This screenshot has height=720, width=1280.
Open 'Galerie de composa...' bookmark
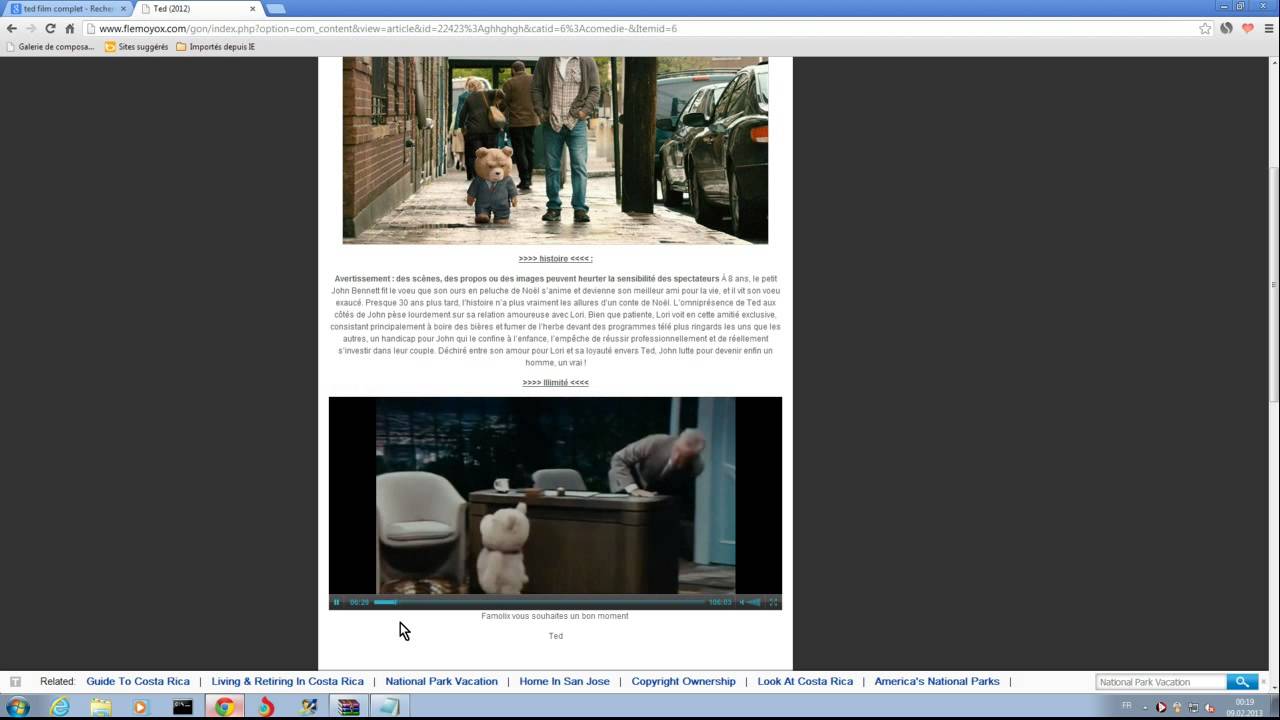50,46
